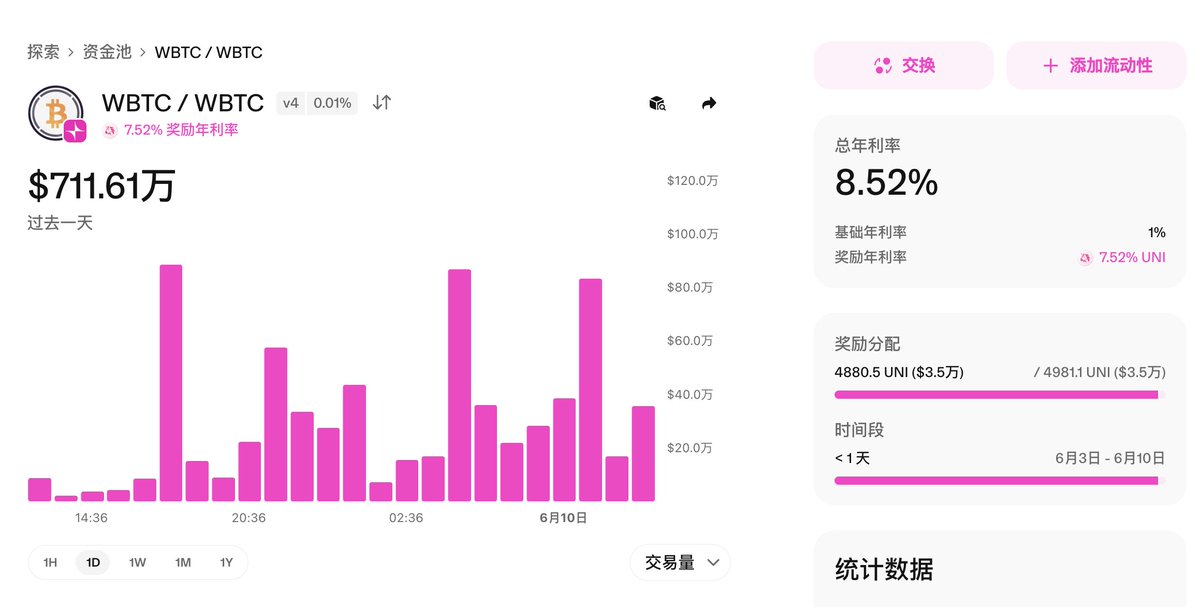Viewport: 1200px width, 607px height.
Task: Click the 交换 button
Action: point(904,66)
